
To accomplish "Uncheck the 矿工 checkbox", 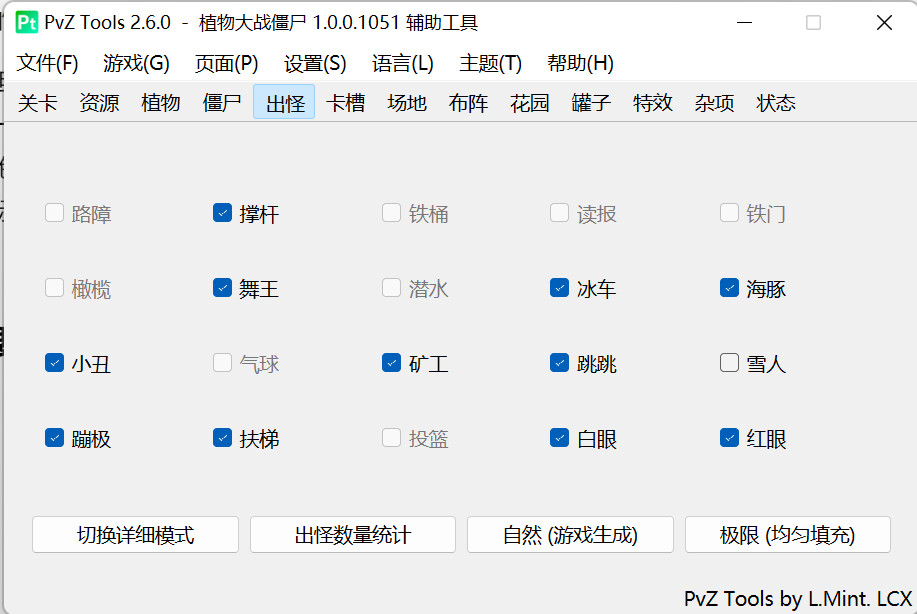I will pyautogui.click(x=391, y=363).
